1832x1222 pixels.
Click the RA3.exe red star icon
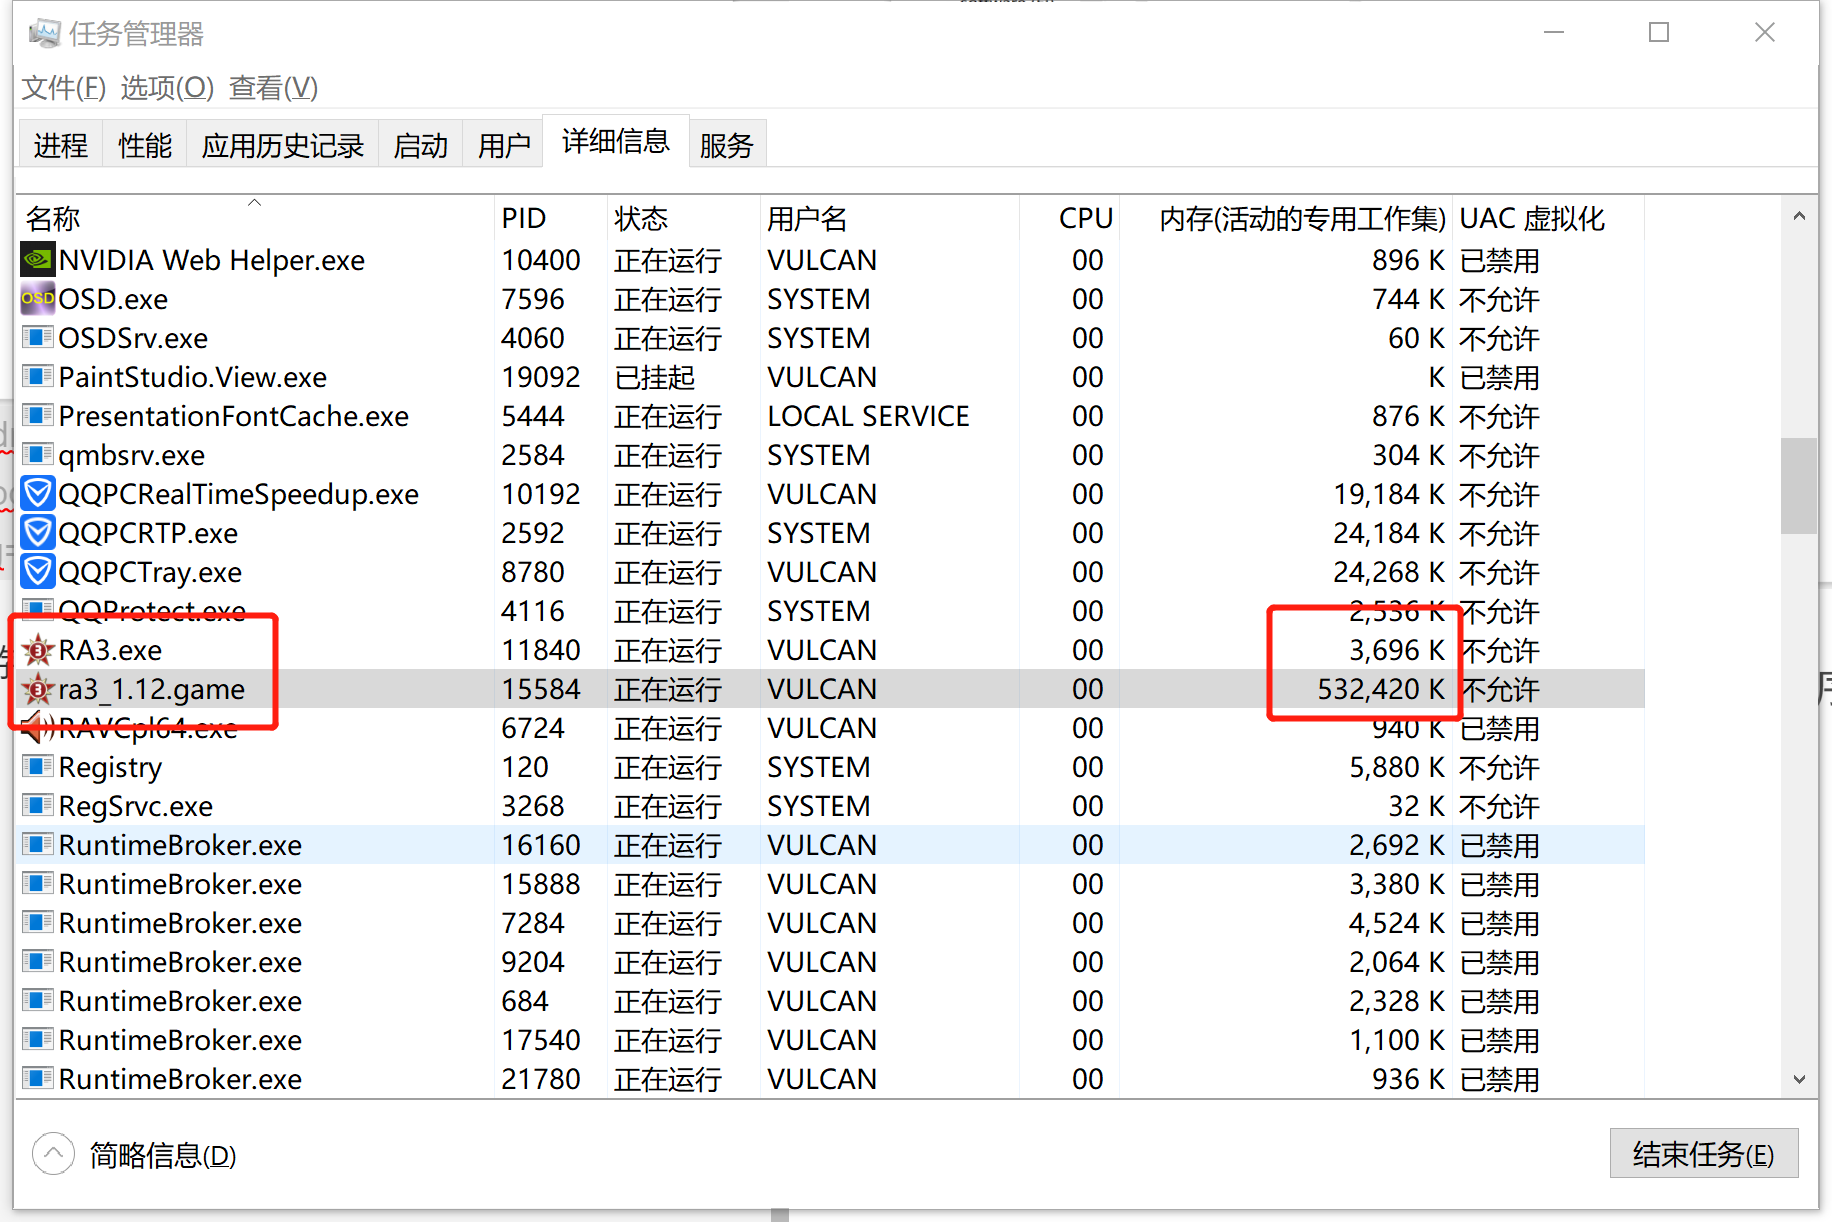tap(36, 649)
